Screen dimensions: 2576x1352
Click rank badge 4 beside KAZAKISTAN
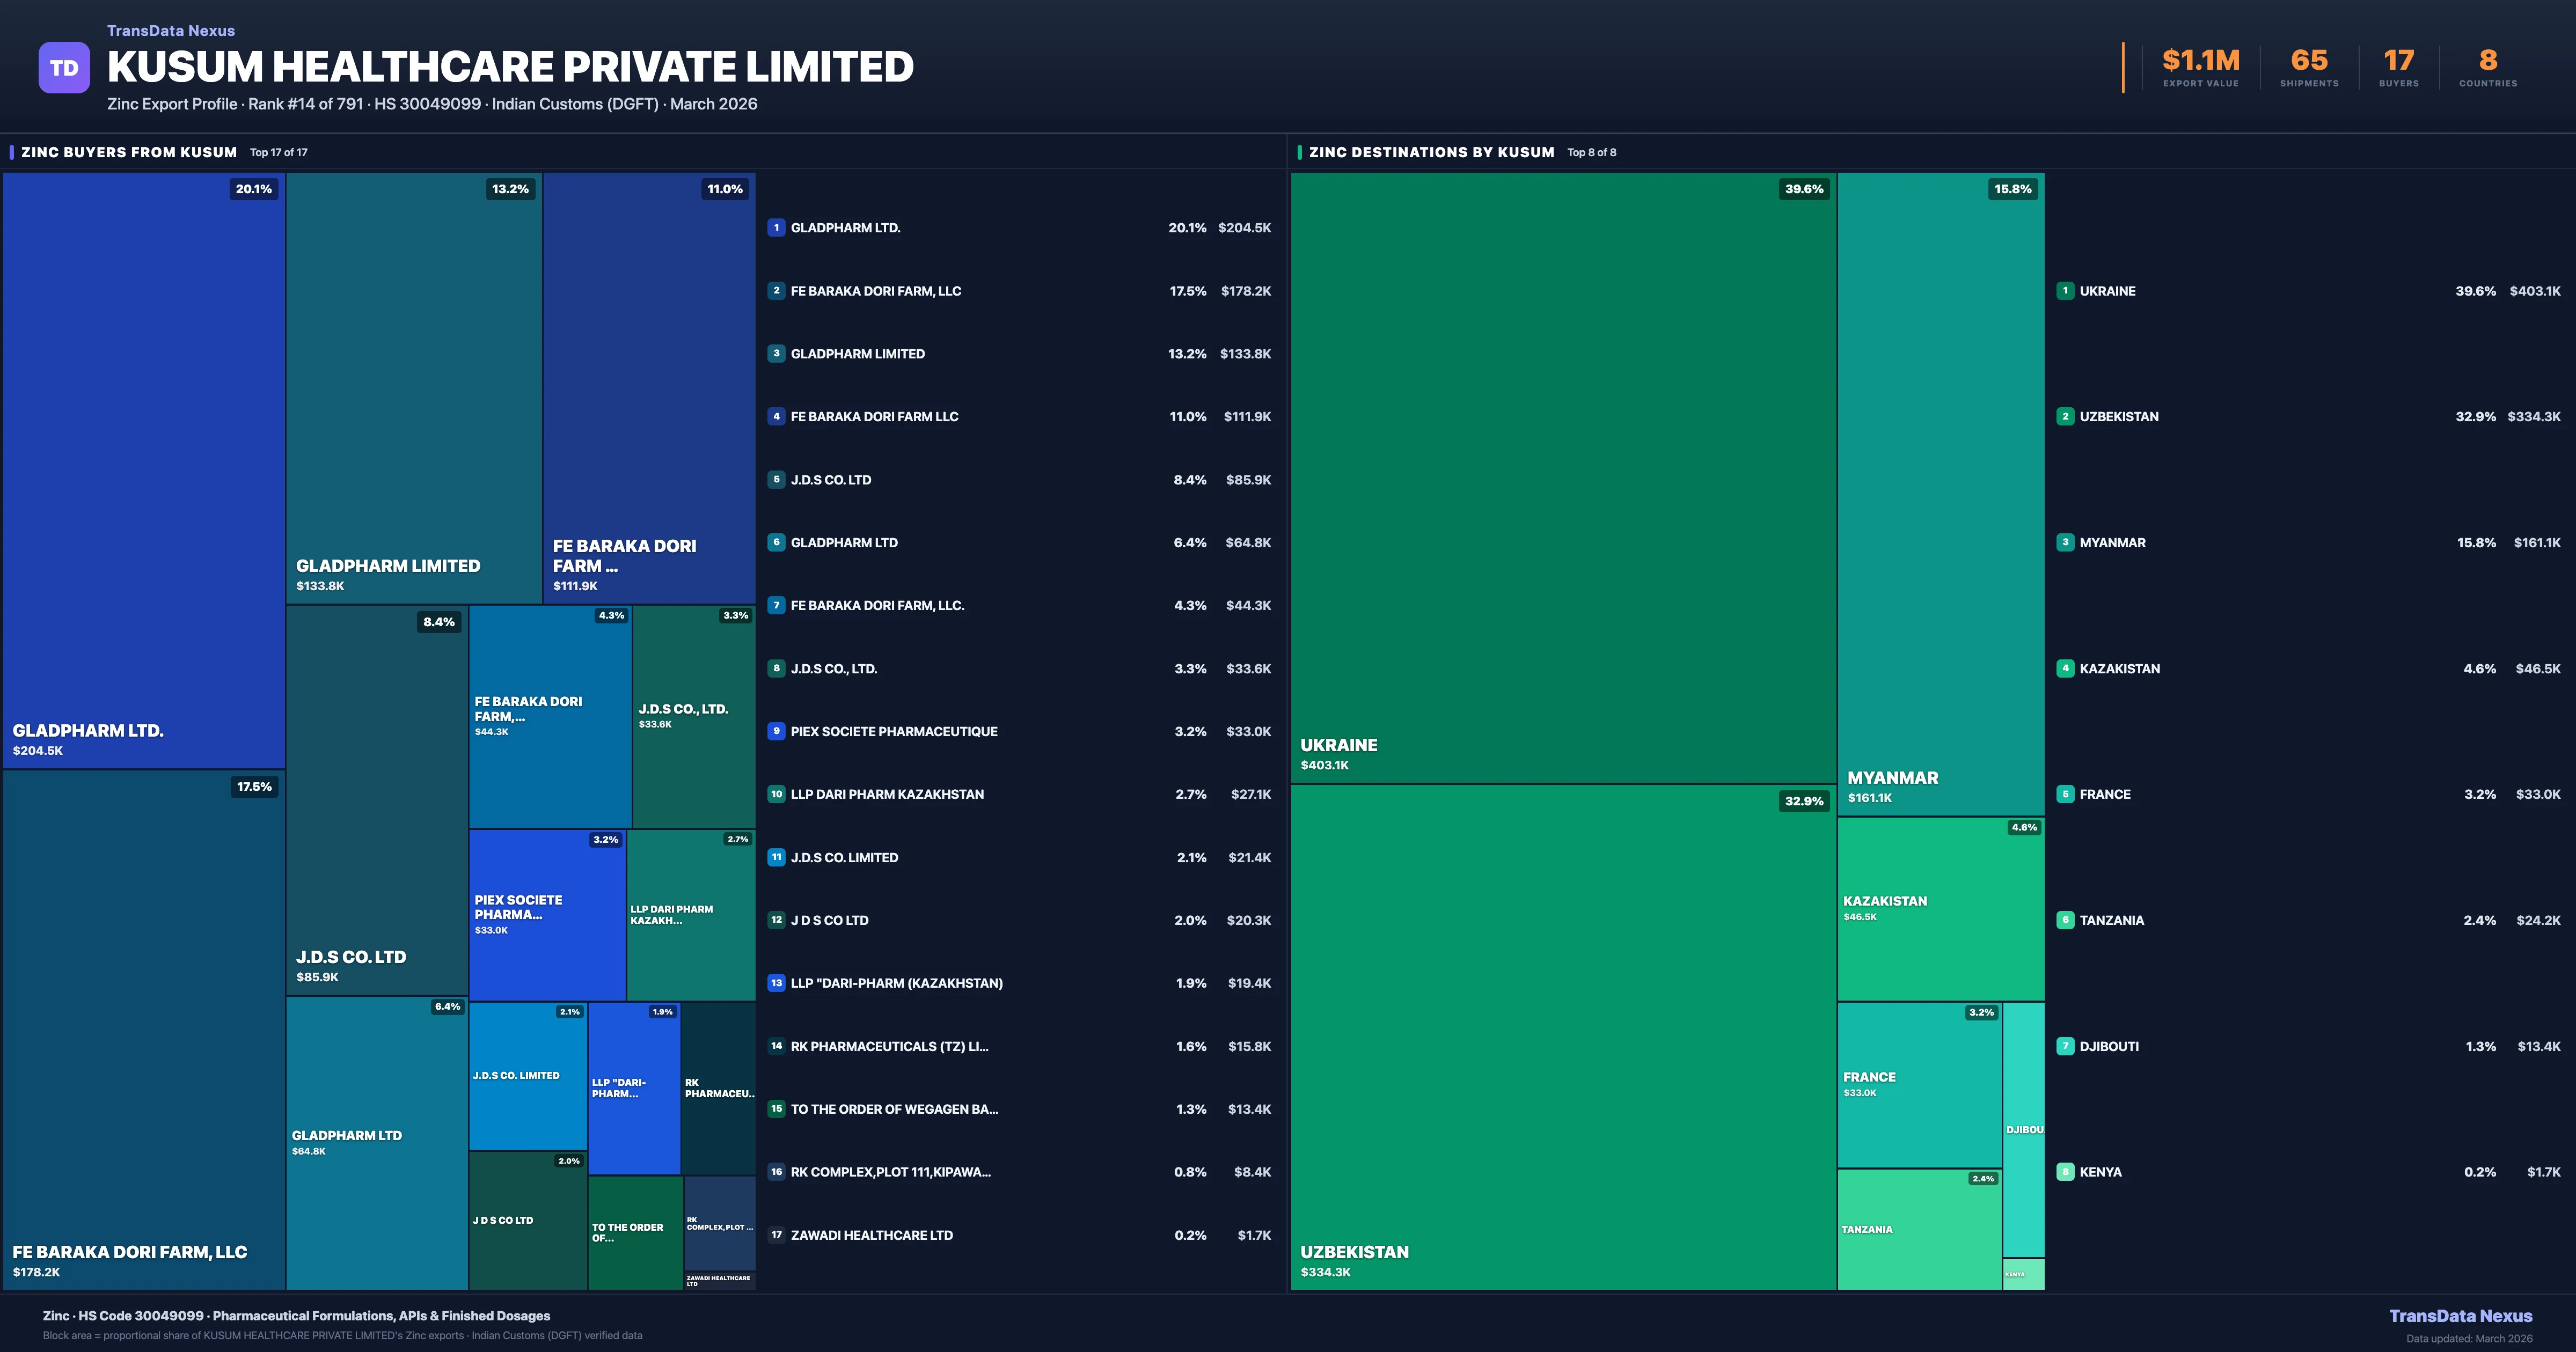coord(2065,668)
